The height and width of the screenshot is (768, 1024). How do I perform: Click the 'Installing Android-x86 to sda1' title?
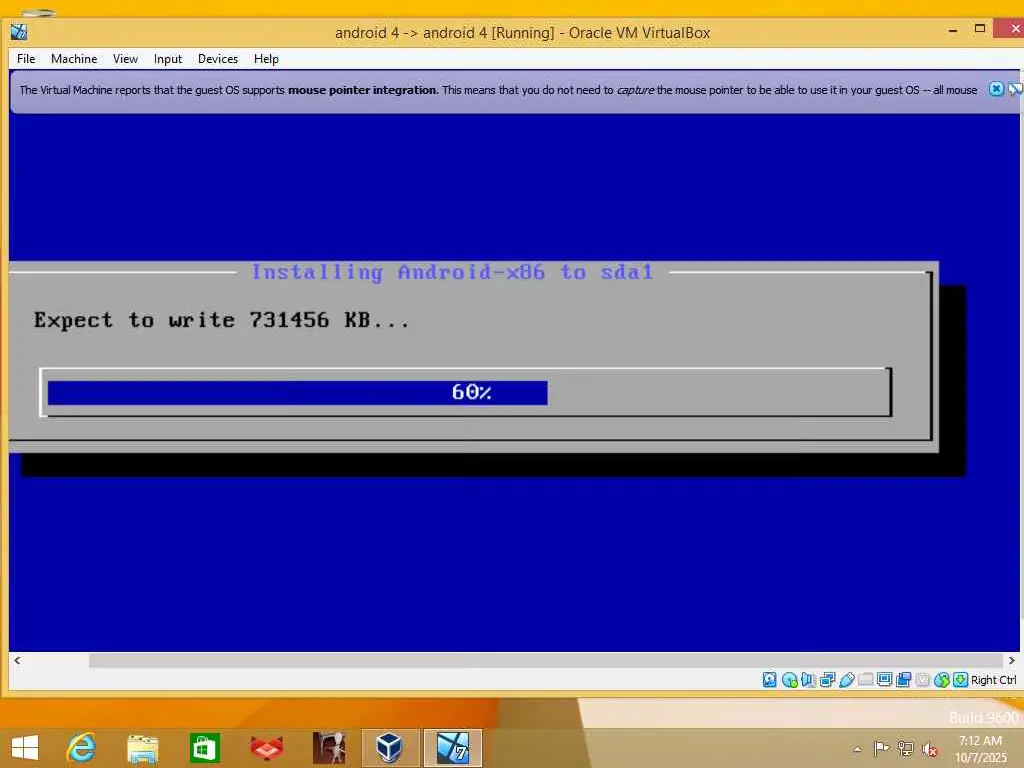[453, 272]
